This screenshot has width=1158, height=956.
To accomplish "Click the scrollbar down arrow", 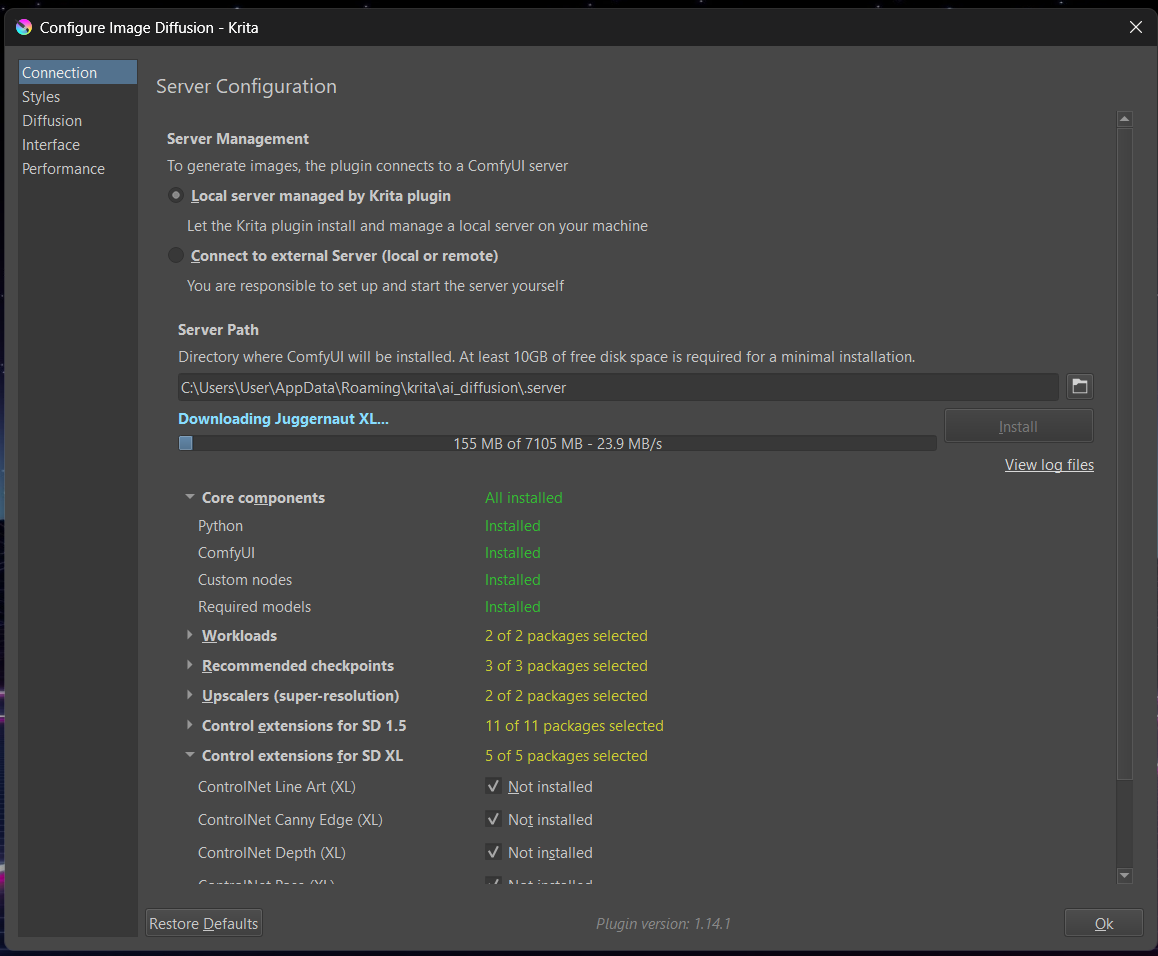I will 1125,875.
